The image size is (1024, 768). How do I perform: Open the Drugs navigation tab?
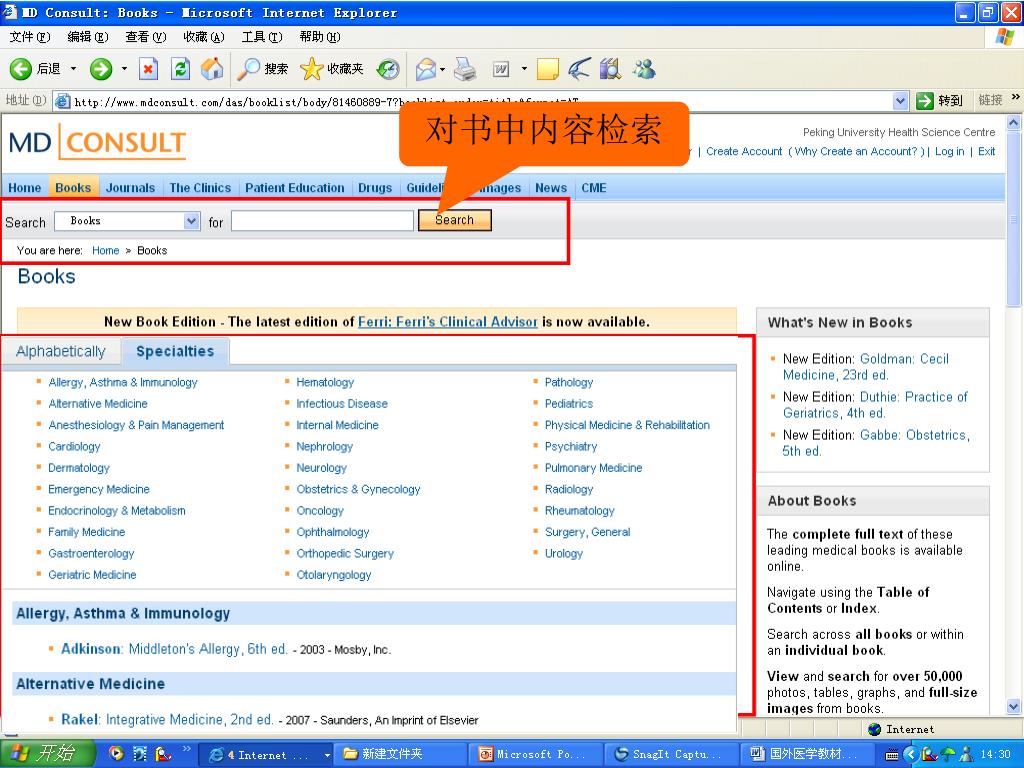[375, 187]
